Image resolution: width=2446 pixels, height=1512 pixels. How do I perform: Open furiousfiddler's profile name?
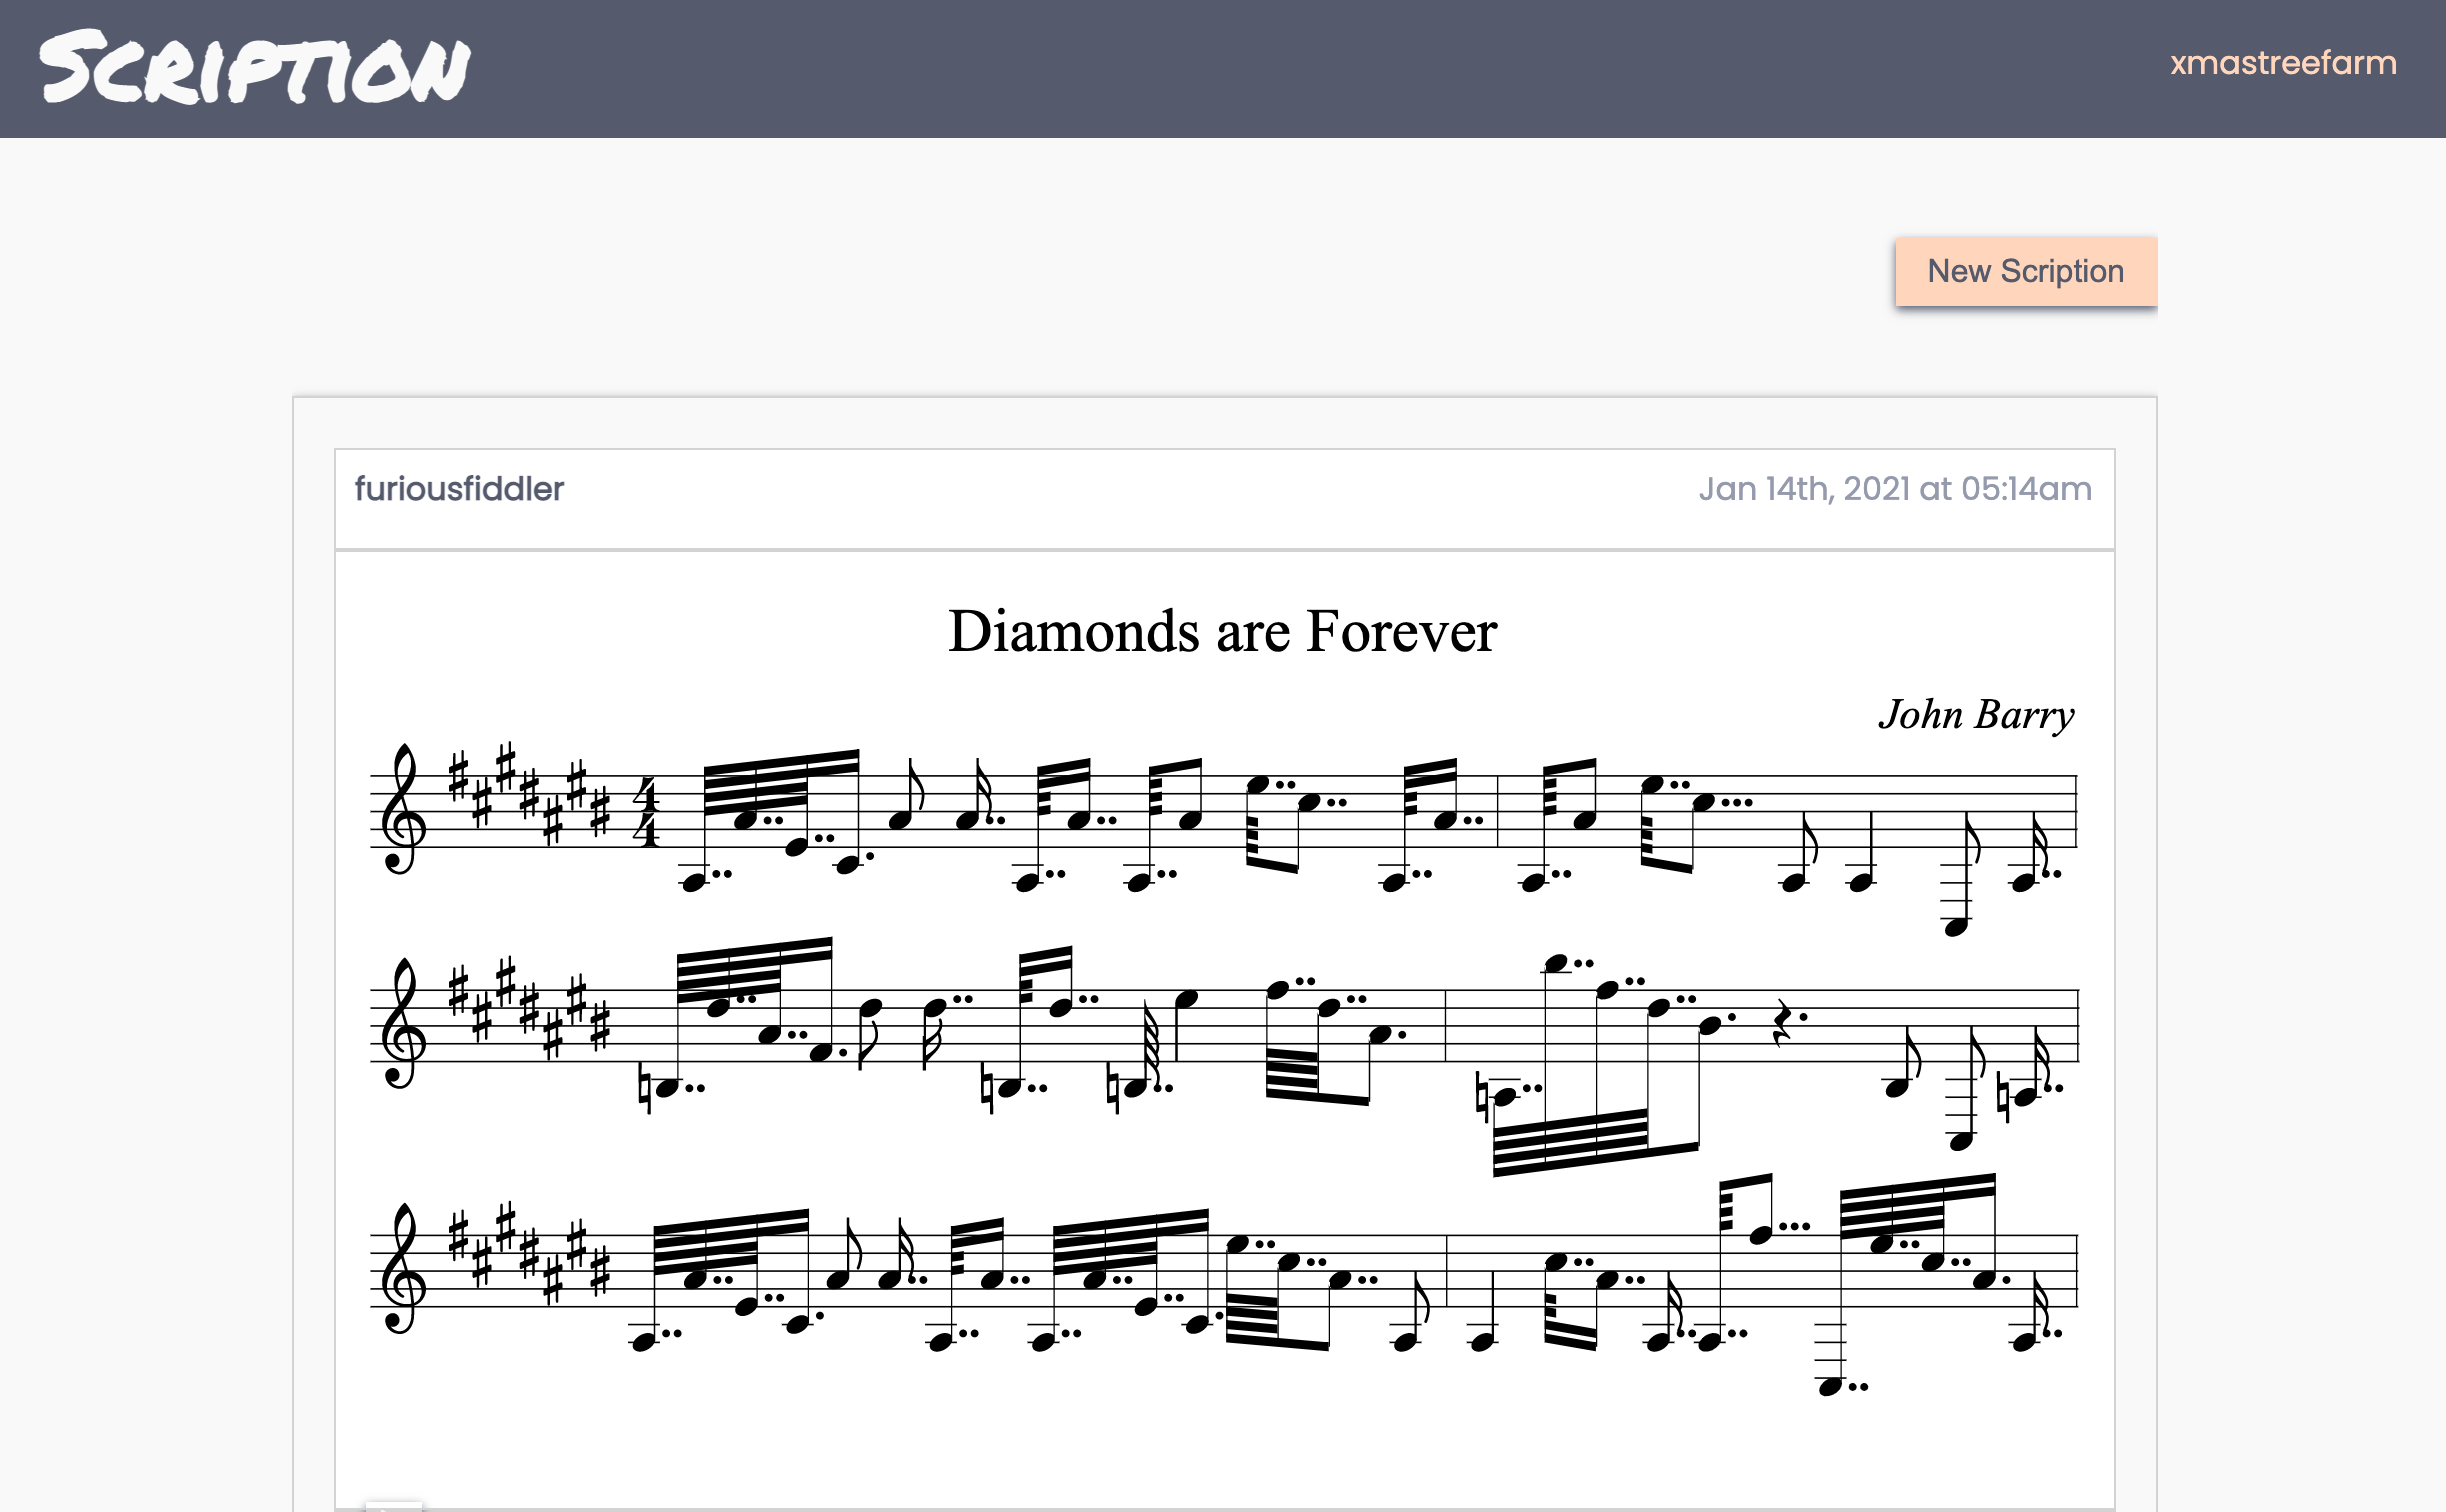(459, 489)
